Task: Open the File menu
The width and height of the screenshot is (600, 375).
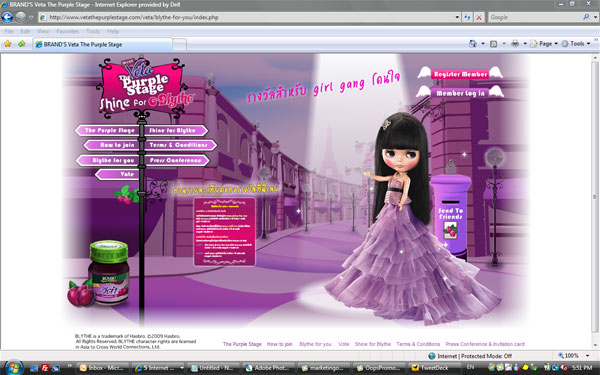Action: point(9,31)
